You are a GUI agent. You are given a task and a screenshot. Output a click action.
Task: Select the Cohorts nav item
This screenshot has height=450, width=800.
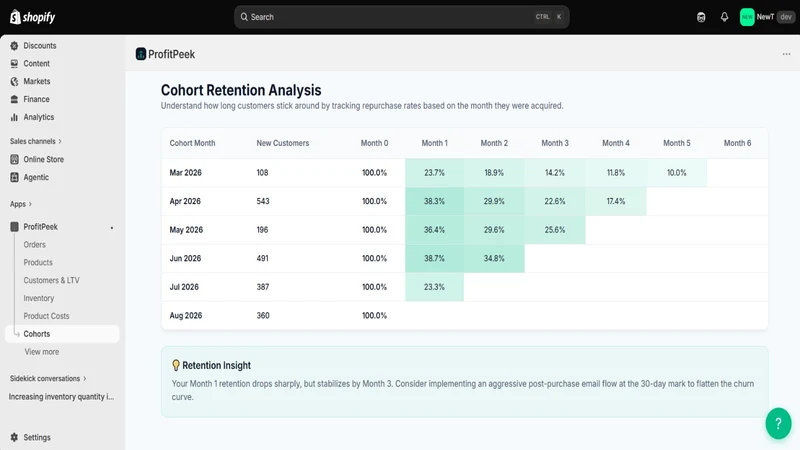pyautogui.click(x=62, y=334)
